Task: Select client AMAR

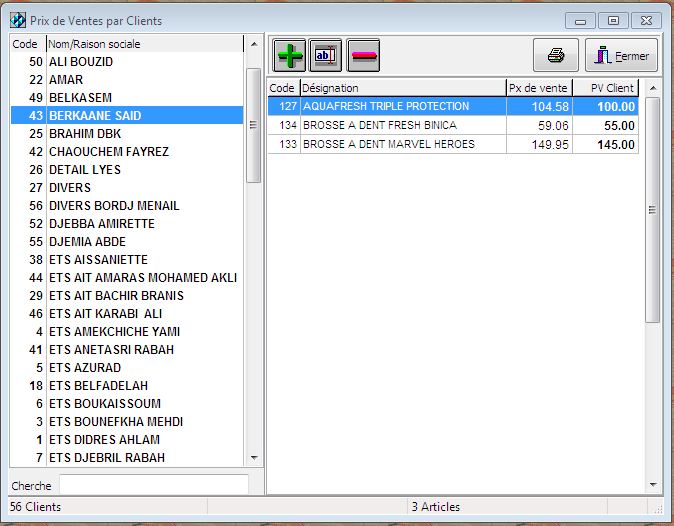Action: coord(127,80)
